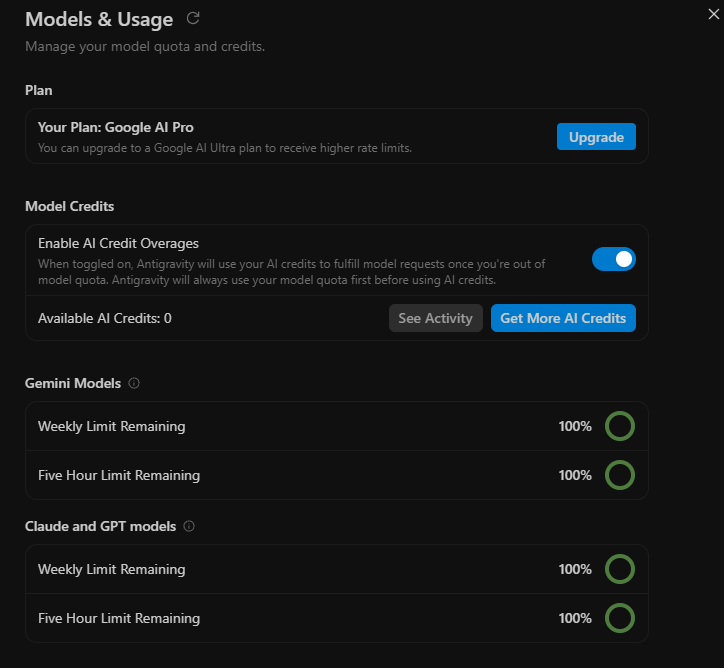
Task: Click Gemini 'Five Hour Limit Remaining' label
Action: 119,475
